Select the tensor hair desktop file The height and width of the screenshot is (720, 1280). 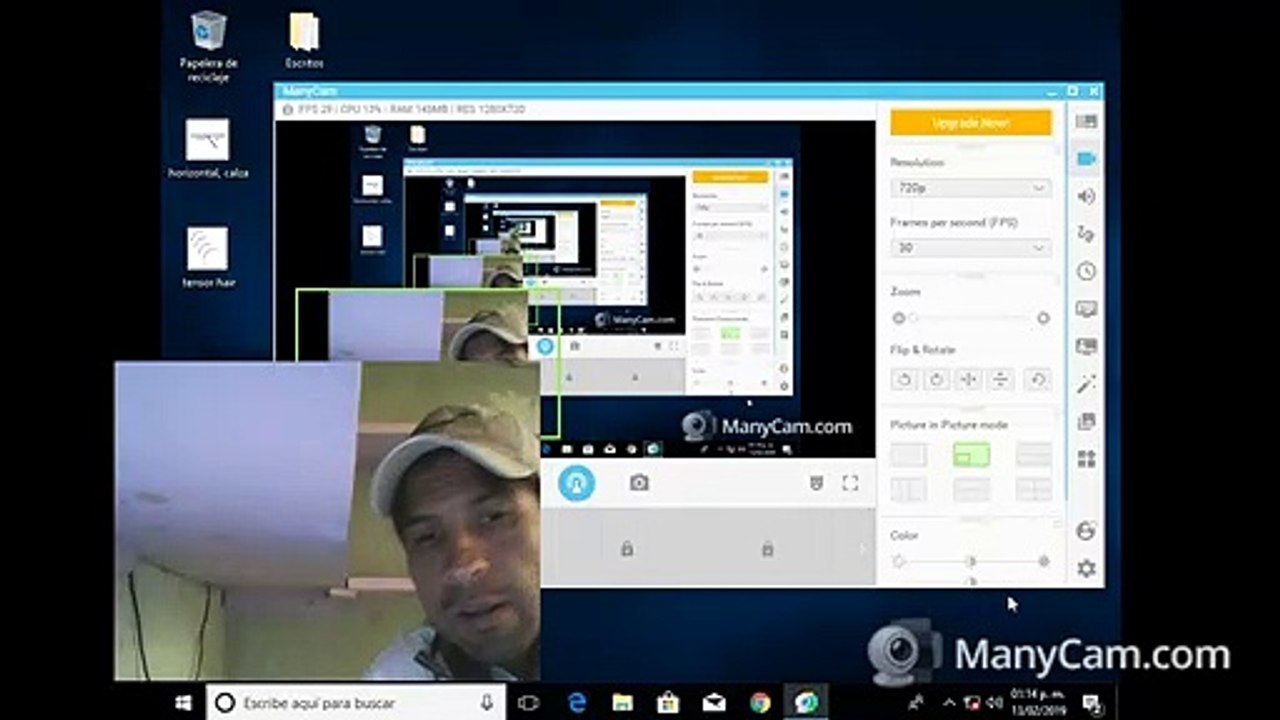tap(208, 258)
